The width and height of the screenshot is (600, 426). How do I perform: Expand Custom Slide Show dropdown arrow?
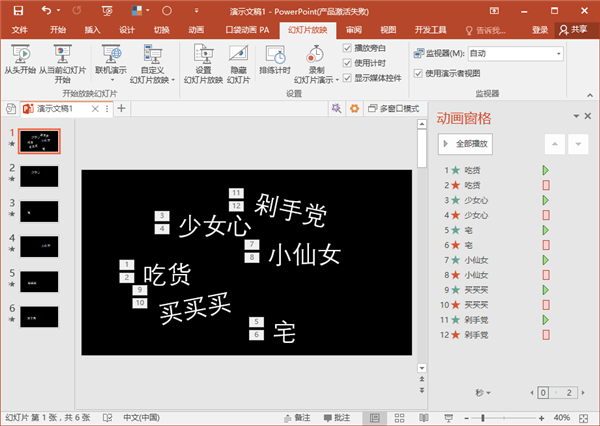[x=173, y=80]
